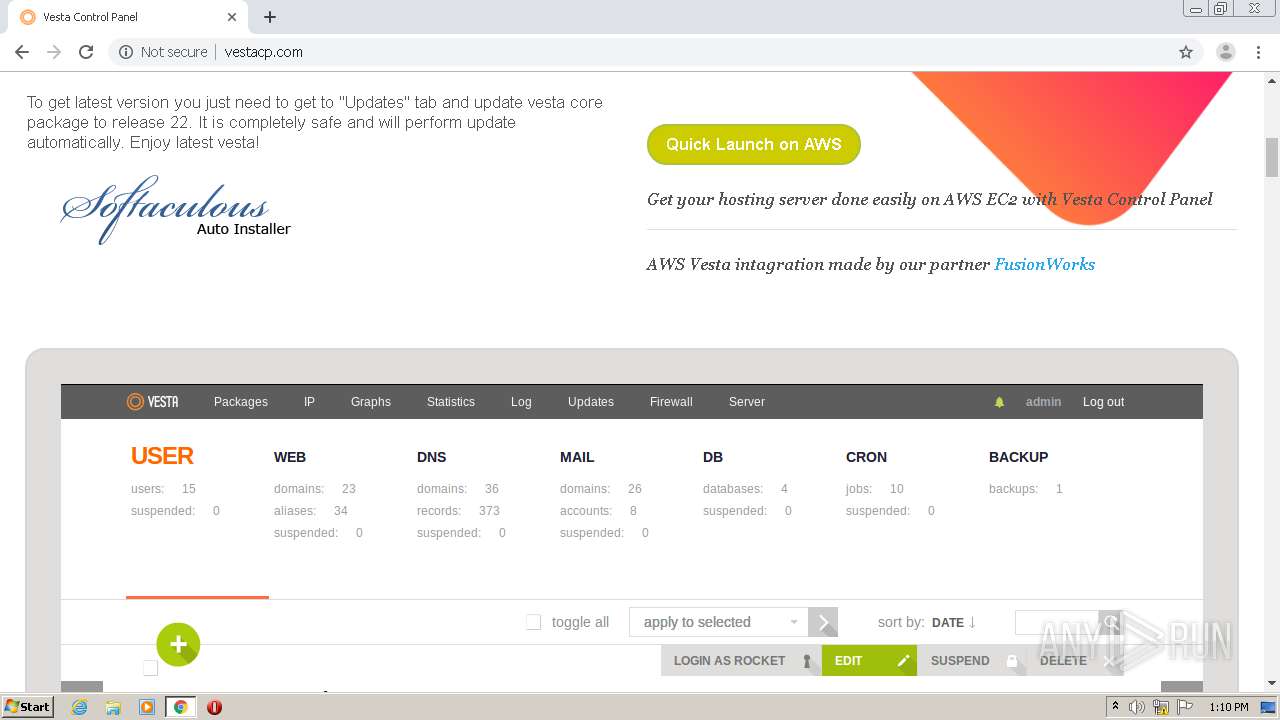The image size is (1280, 720).
Task: Click the page vertical scrollbar thumb
Action: 1272,156
